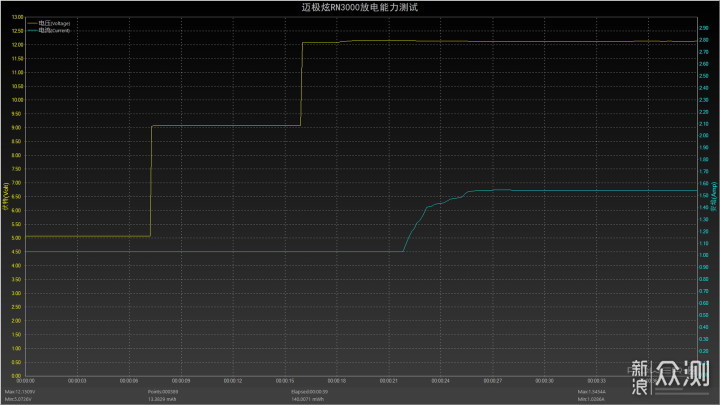Click the 12.00 voltage axis tick label
Image resolution: width=720 pixels, height=405 pixels.
point(17,45)
